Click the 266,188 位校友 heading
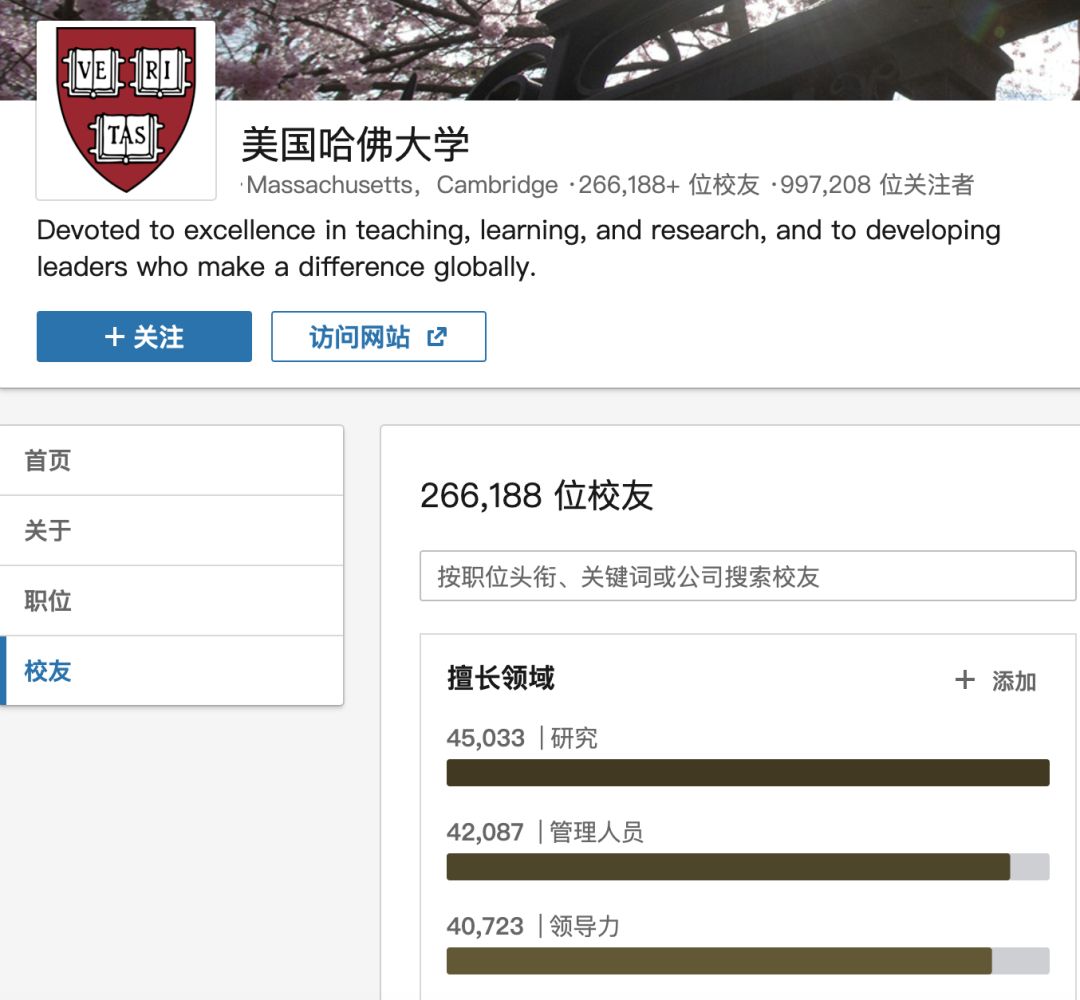Viewport: 1080px width, 1000px height. (x=537, y=495)
